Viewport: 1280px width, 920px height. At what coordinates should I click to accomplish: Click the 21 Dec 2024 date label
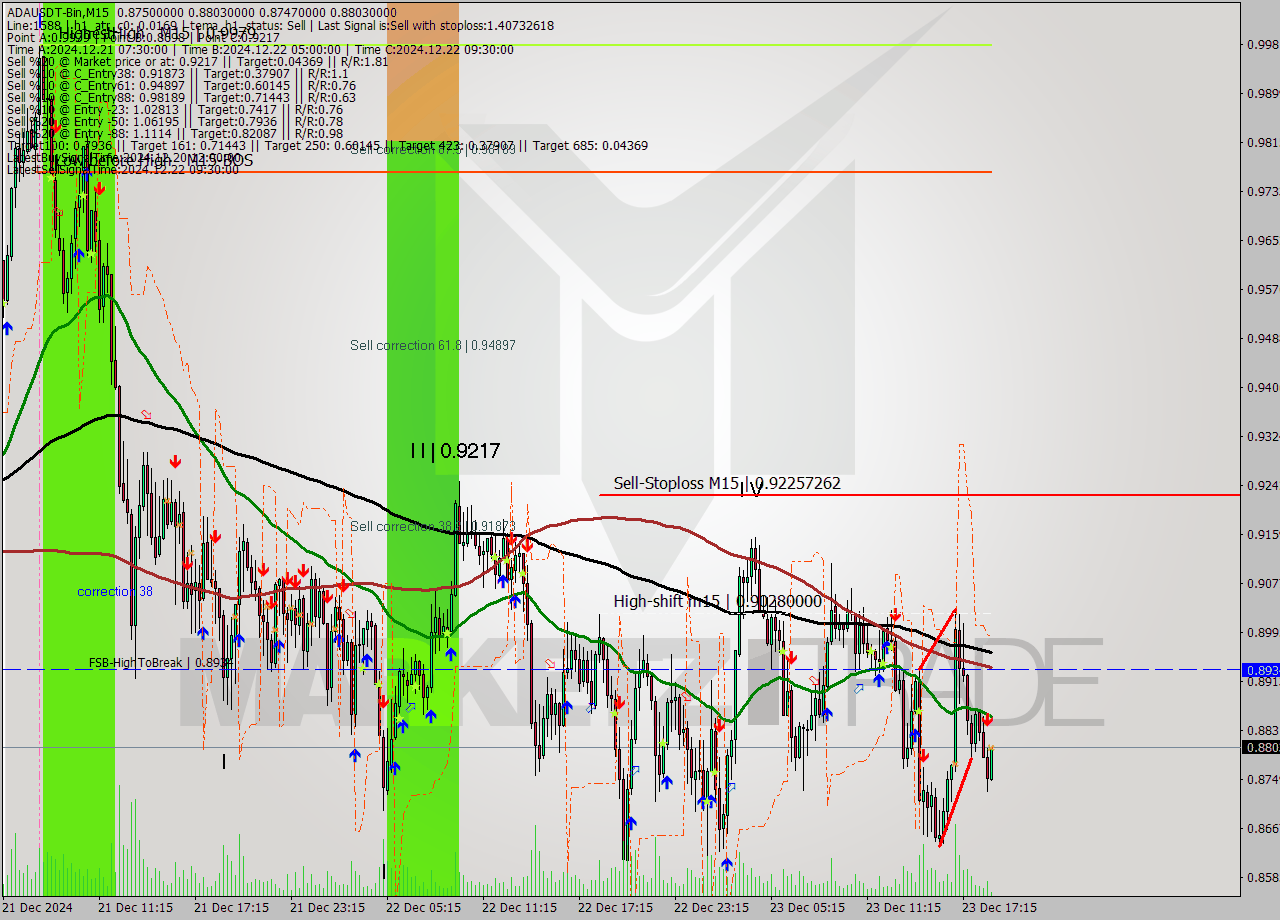pos(38,908)
